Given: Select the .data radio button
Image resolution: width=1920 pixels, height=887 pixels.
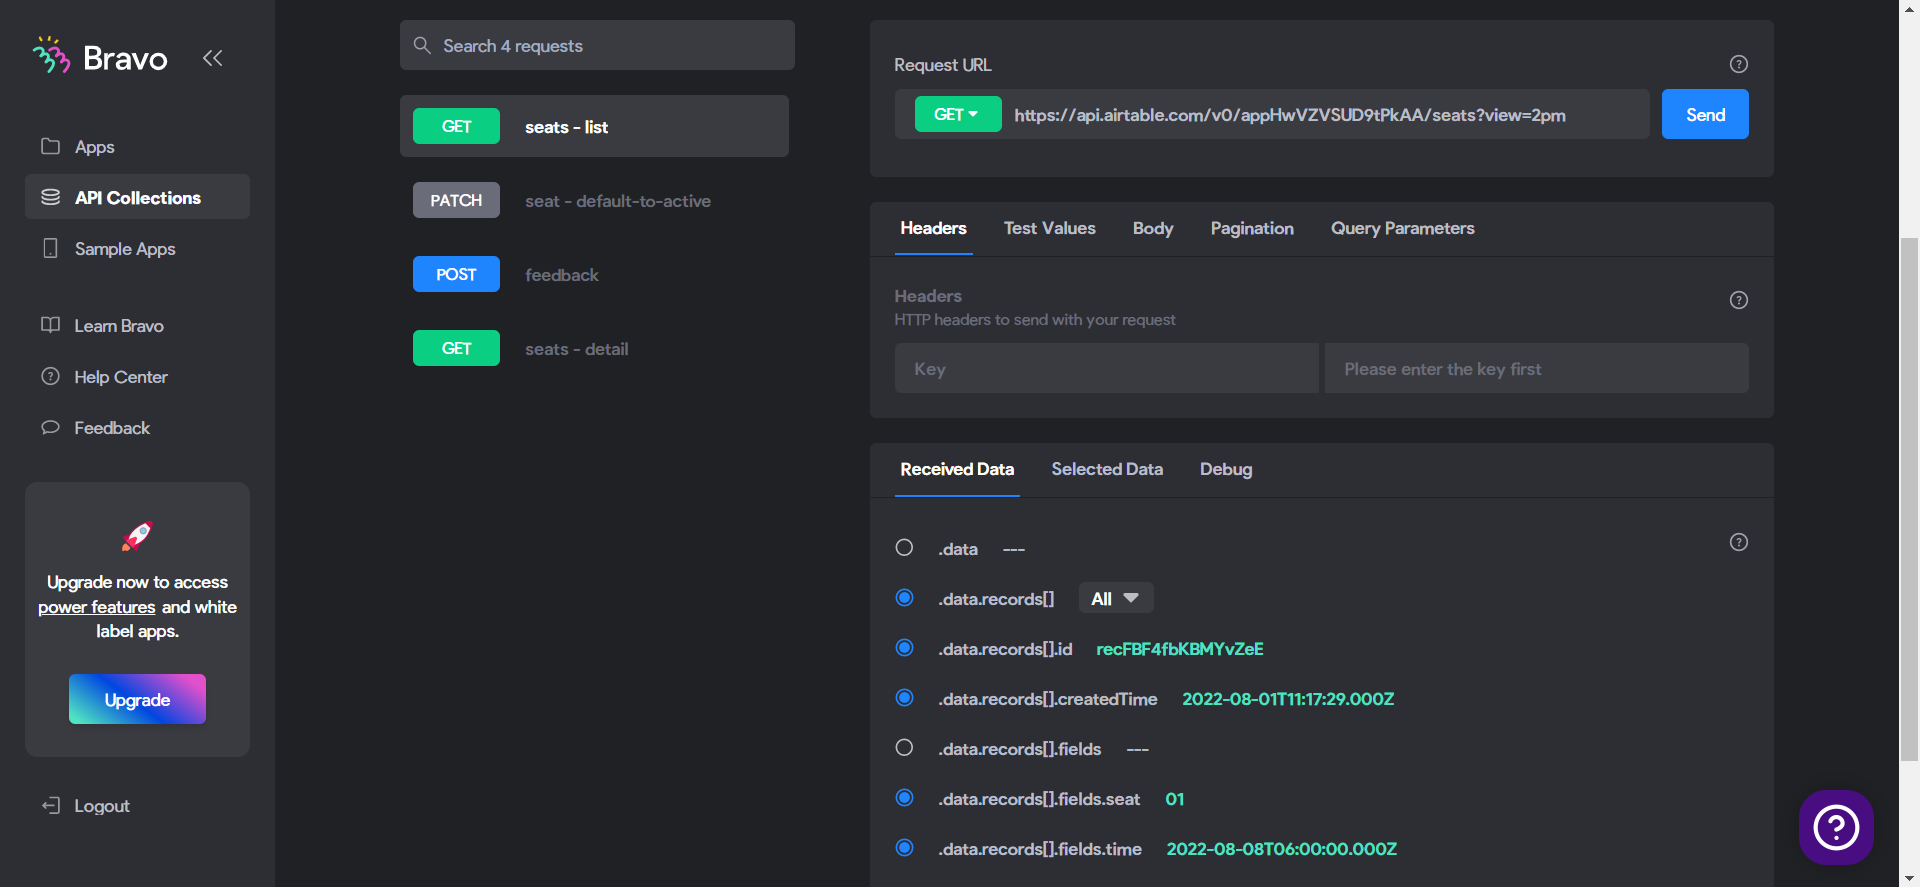Looking at the screenshot, I should (x=904, y=548).
